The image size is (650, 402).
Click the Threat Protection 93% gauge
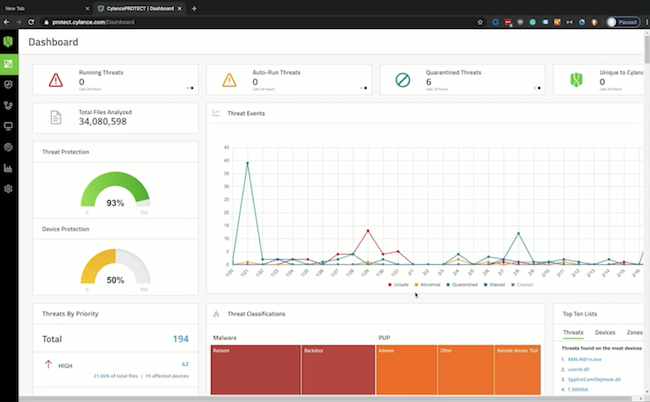(x=115, y=190)
